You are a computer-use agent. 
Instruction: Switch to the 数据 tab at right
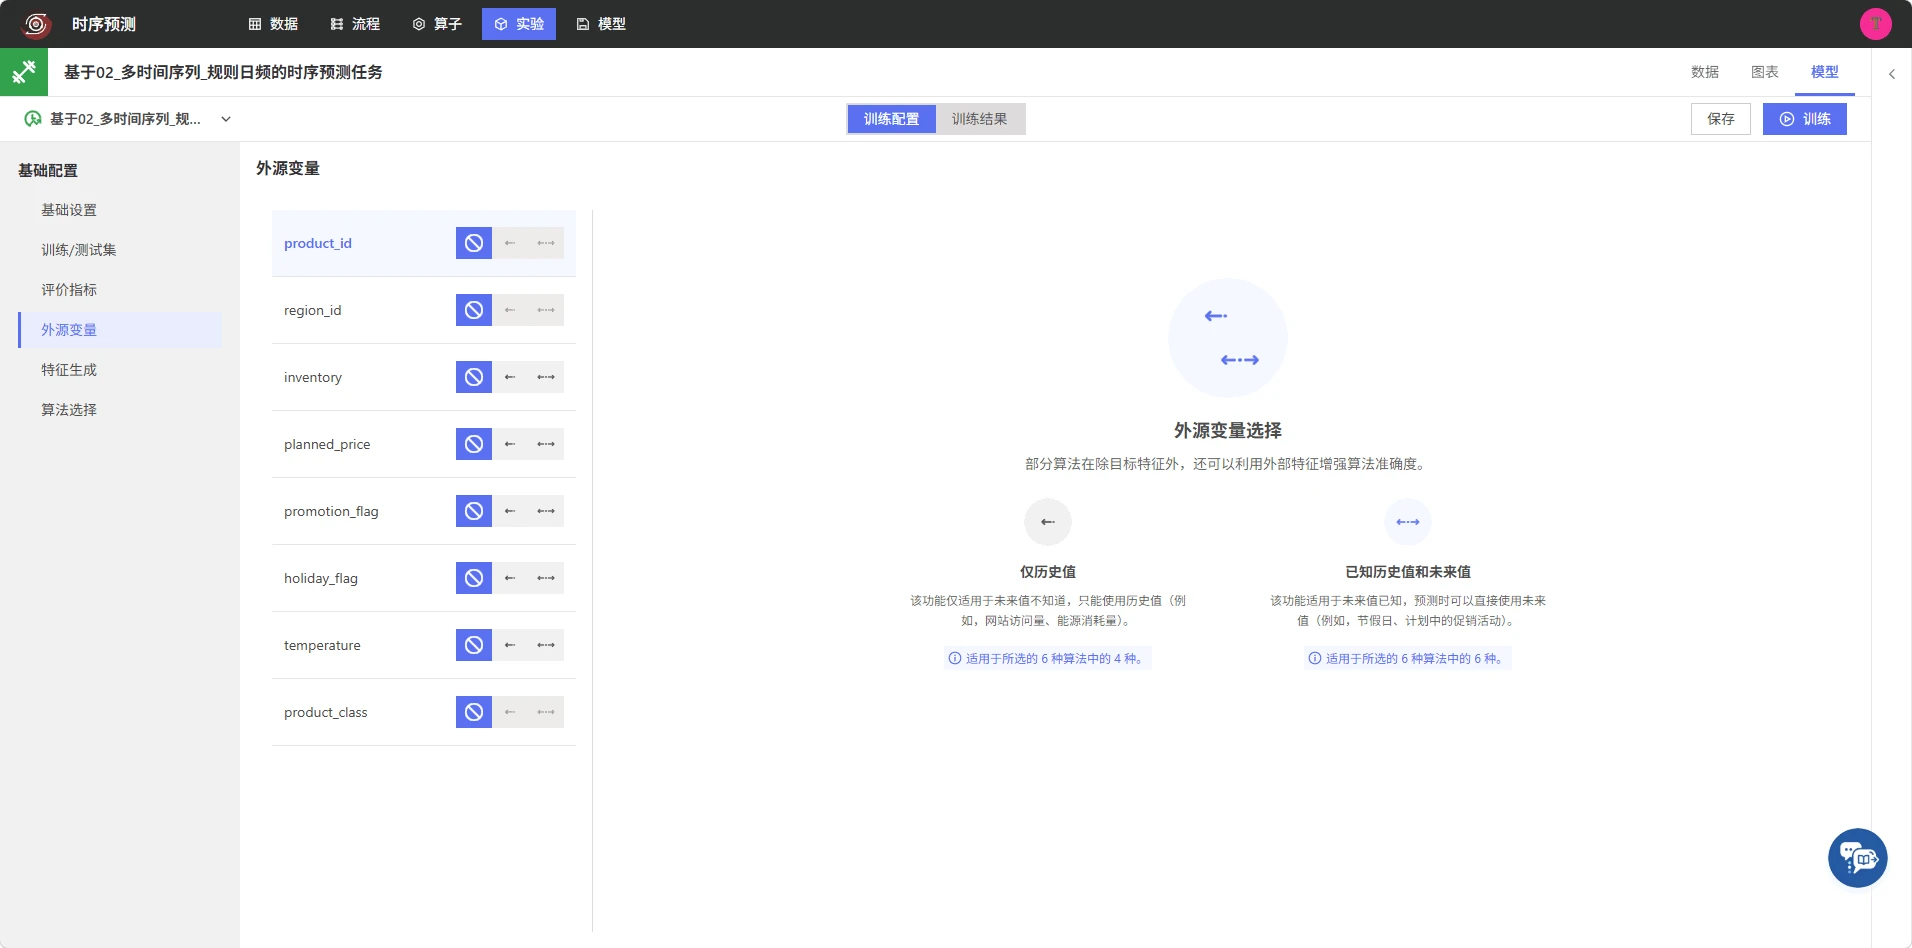1704,72
